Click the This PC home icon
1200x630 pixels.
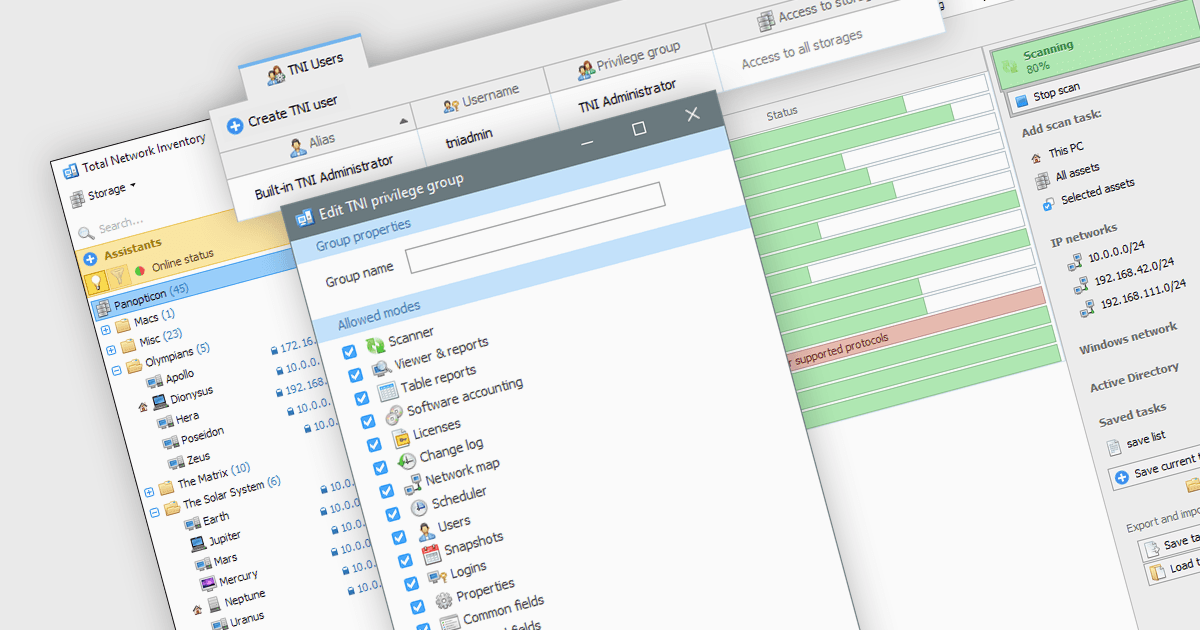point(1037,157)
